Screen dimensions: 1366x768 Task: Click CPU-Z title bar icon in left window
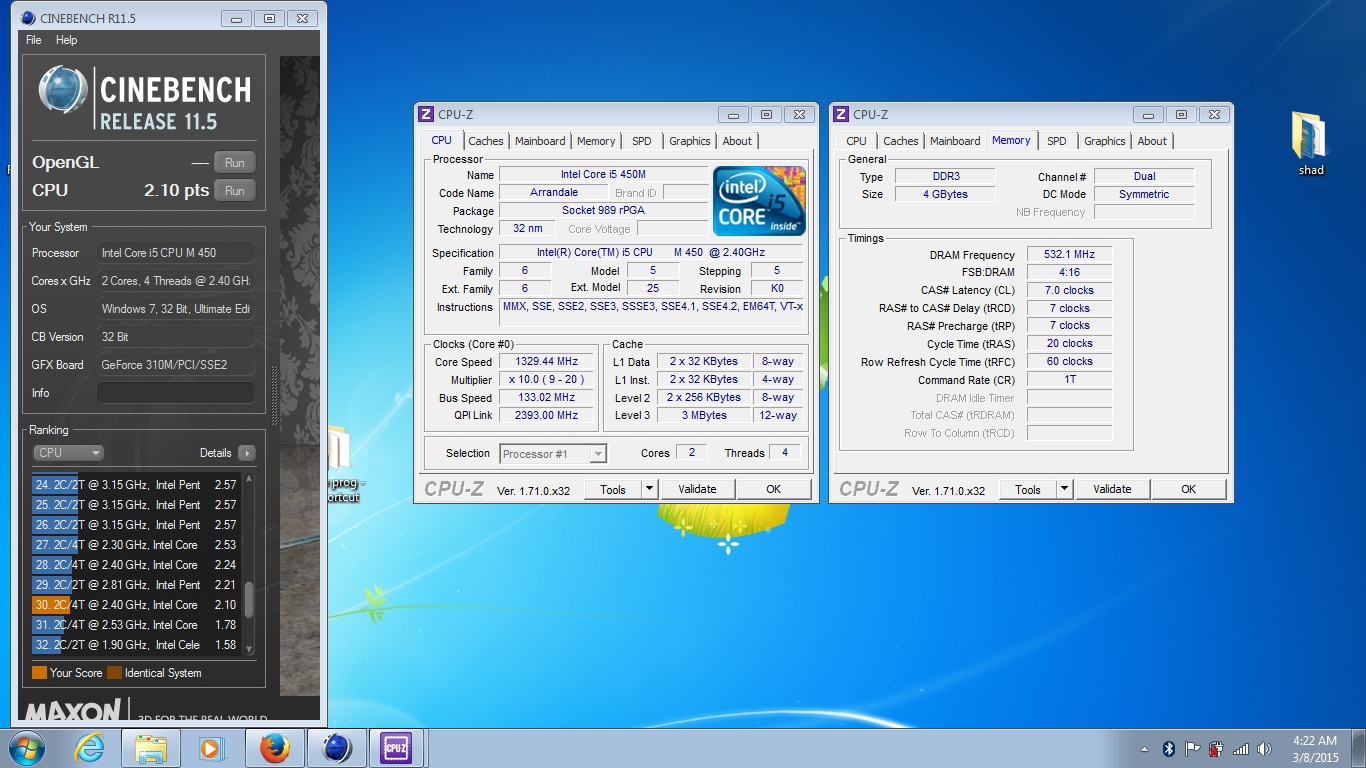click(425, 114)
